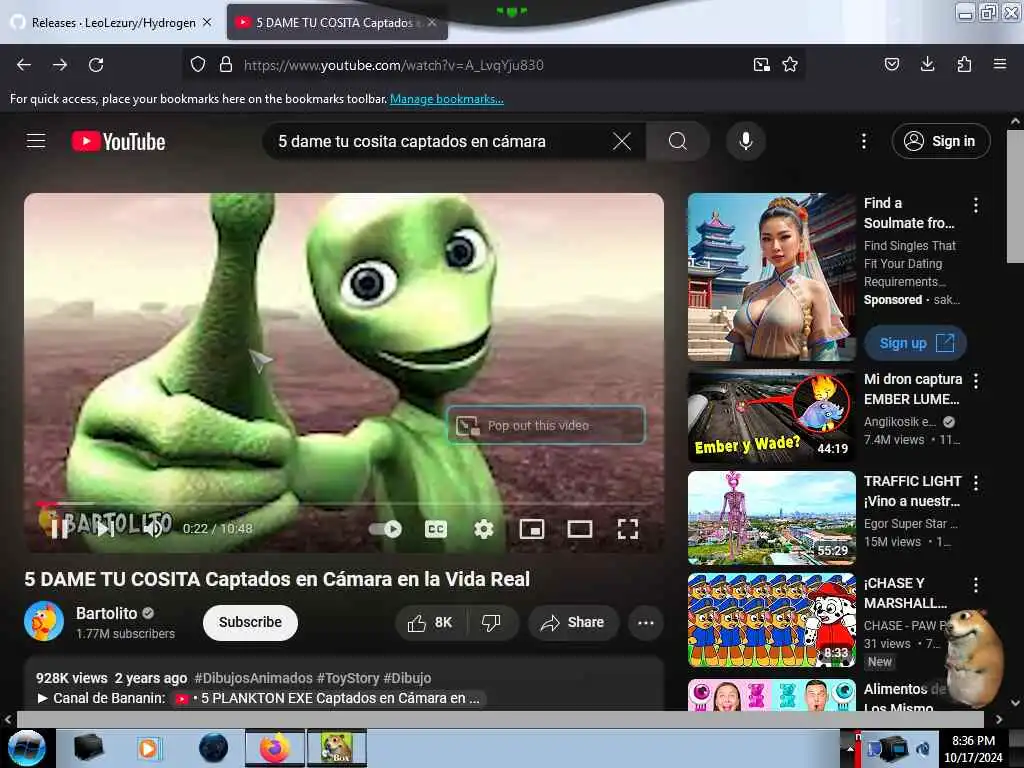Screen dimensions: 1024x768
Task: Skip to the next video
Action: pos(106,528)
